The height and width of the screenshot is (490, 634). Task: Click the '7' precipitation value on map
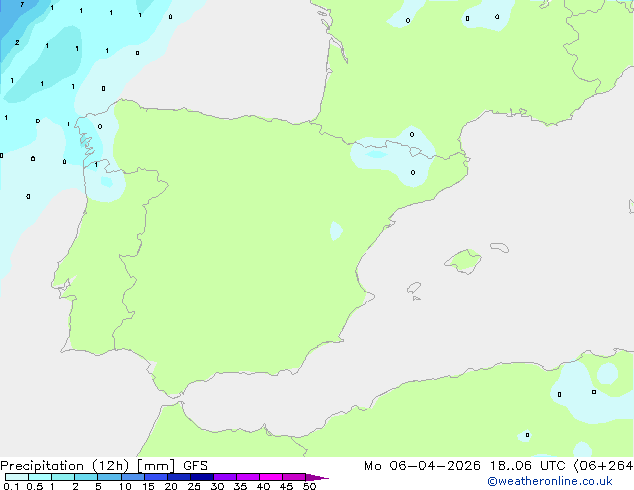point(22,4)
